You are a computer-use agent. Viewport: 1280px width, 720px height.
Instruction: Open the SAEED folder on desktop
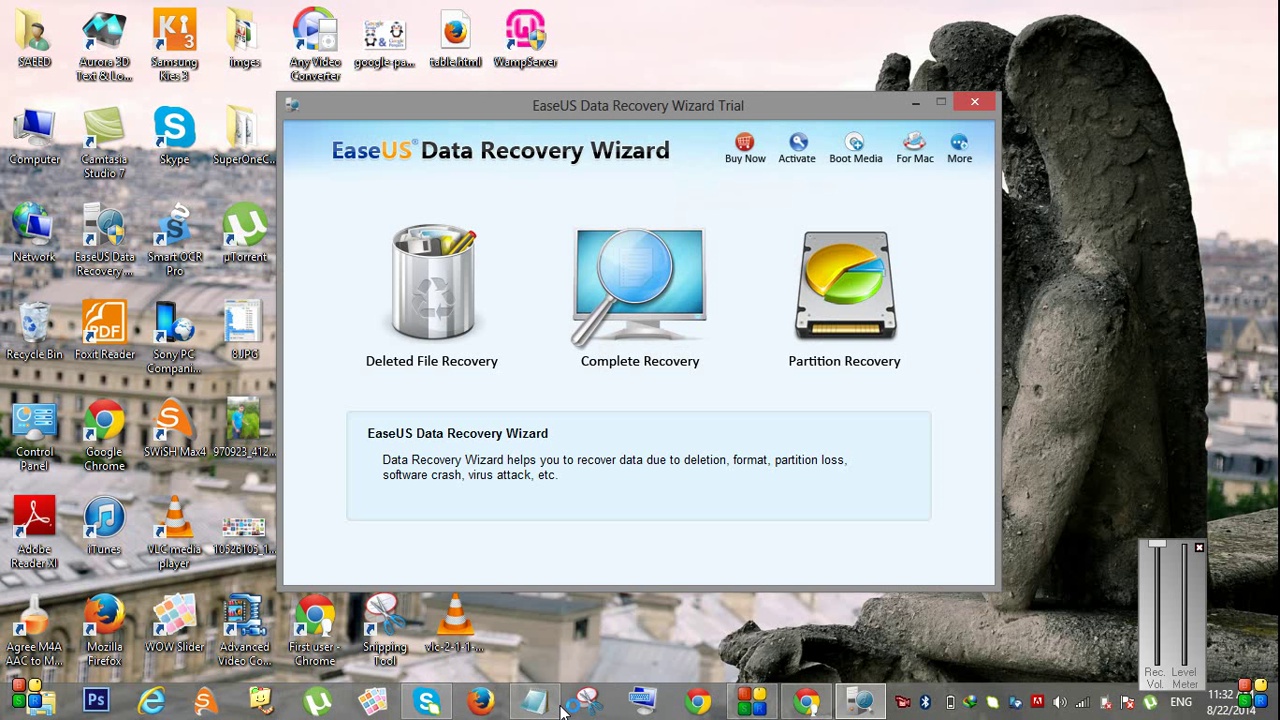click(x=34, y=40)
